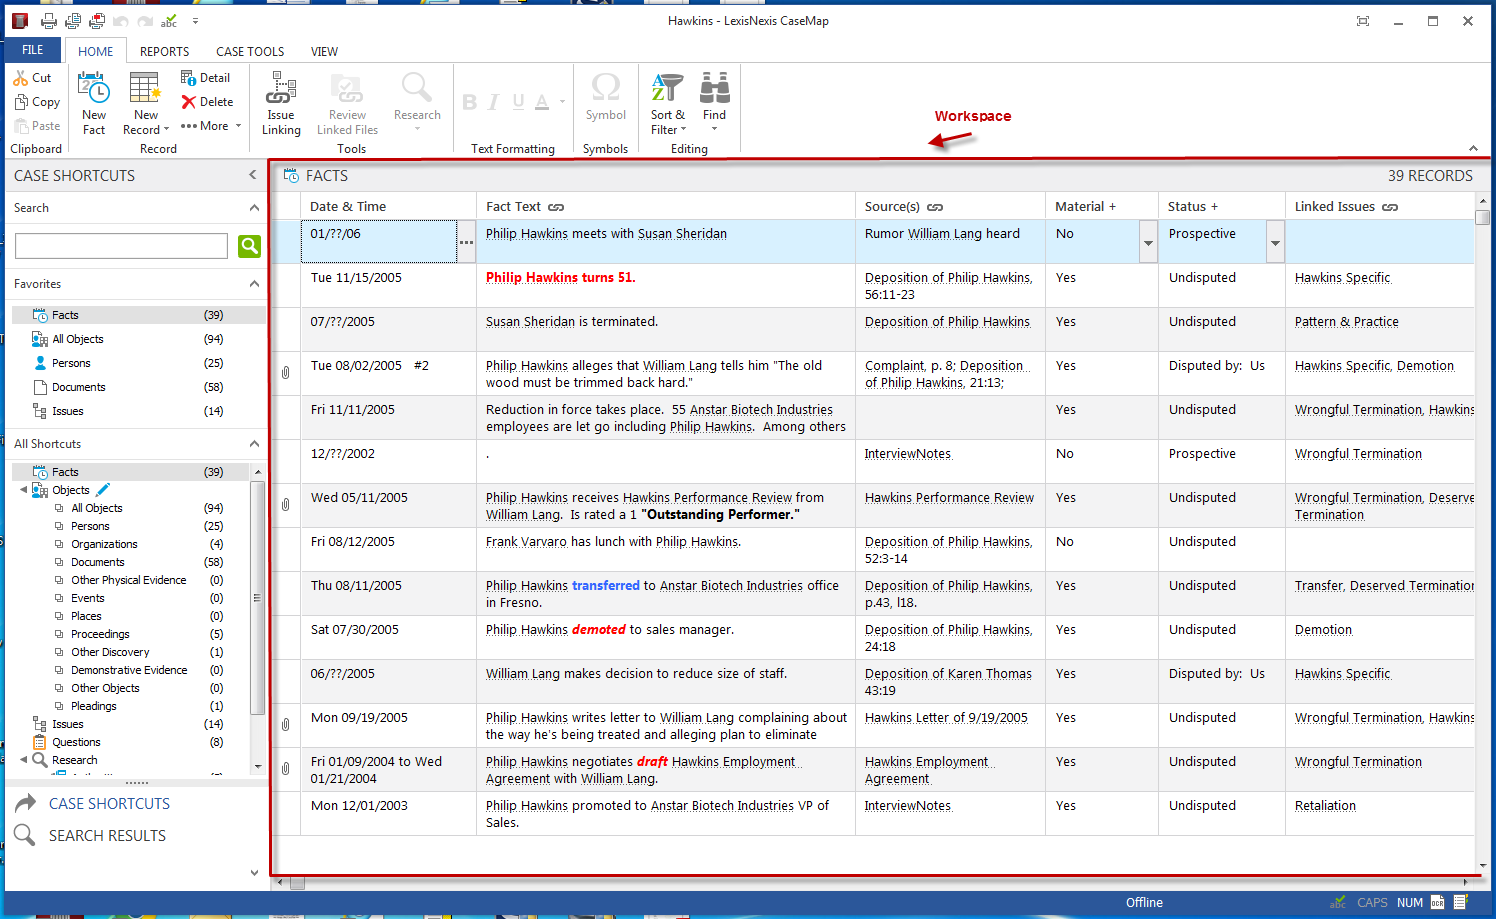
Task: Open the Material dropdown in the first row
Action: [1148, 242]
